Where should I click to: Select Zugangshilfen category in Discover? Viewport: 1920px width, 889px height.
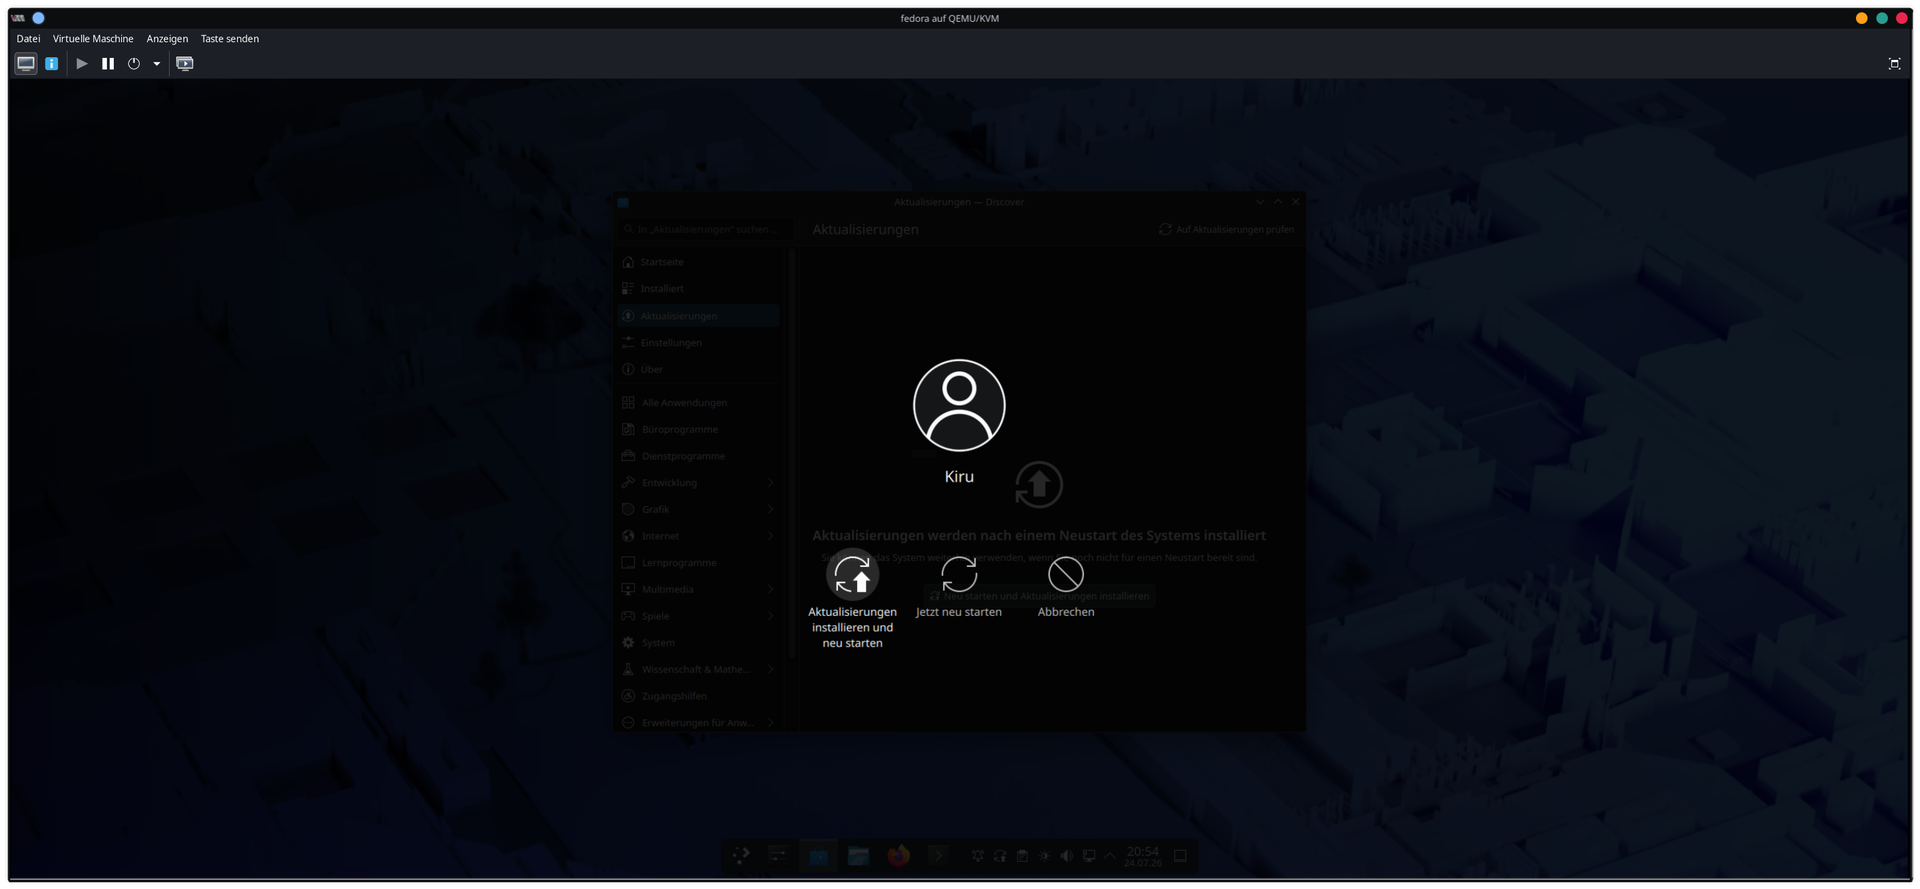coord(698,696)
